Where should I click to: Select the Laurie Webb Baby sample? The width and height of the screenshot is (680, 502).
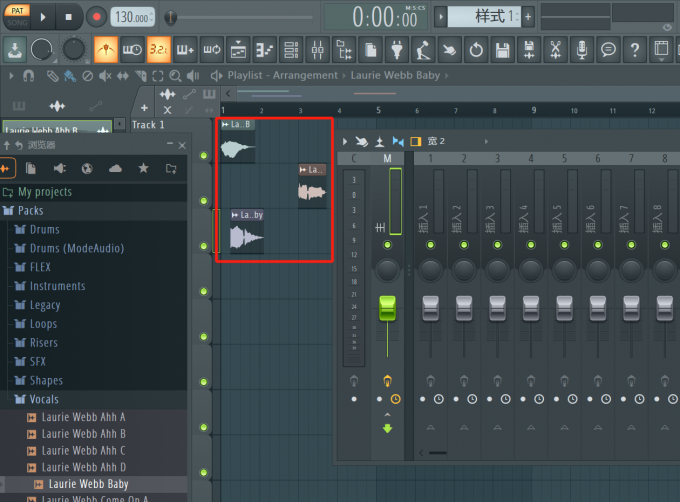[x=88, y=484]
